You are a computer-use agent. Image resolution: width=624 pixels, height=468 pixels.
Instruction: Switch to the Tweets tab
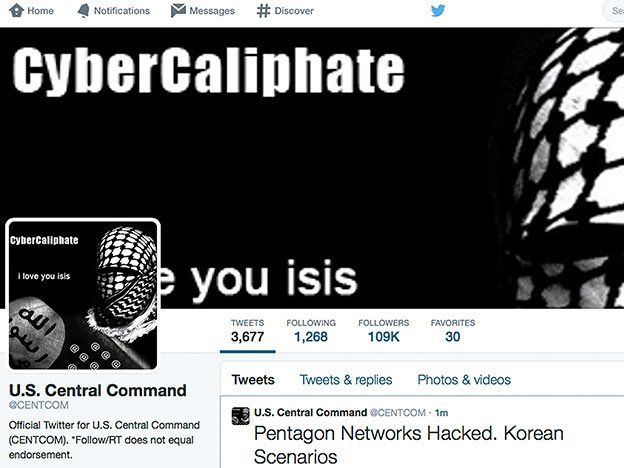[253, 380]
